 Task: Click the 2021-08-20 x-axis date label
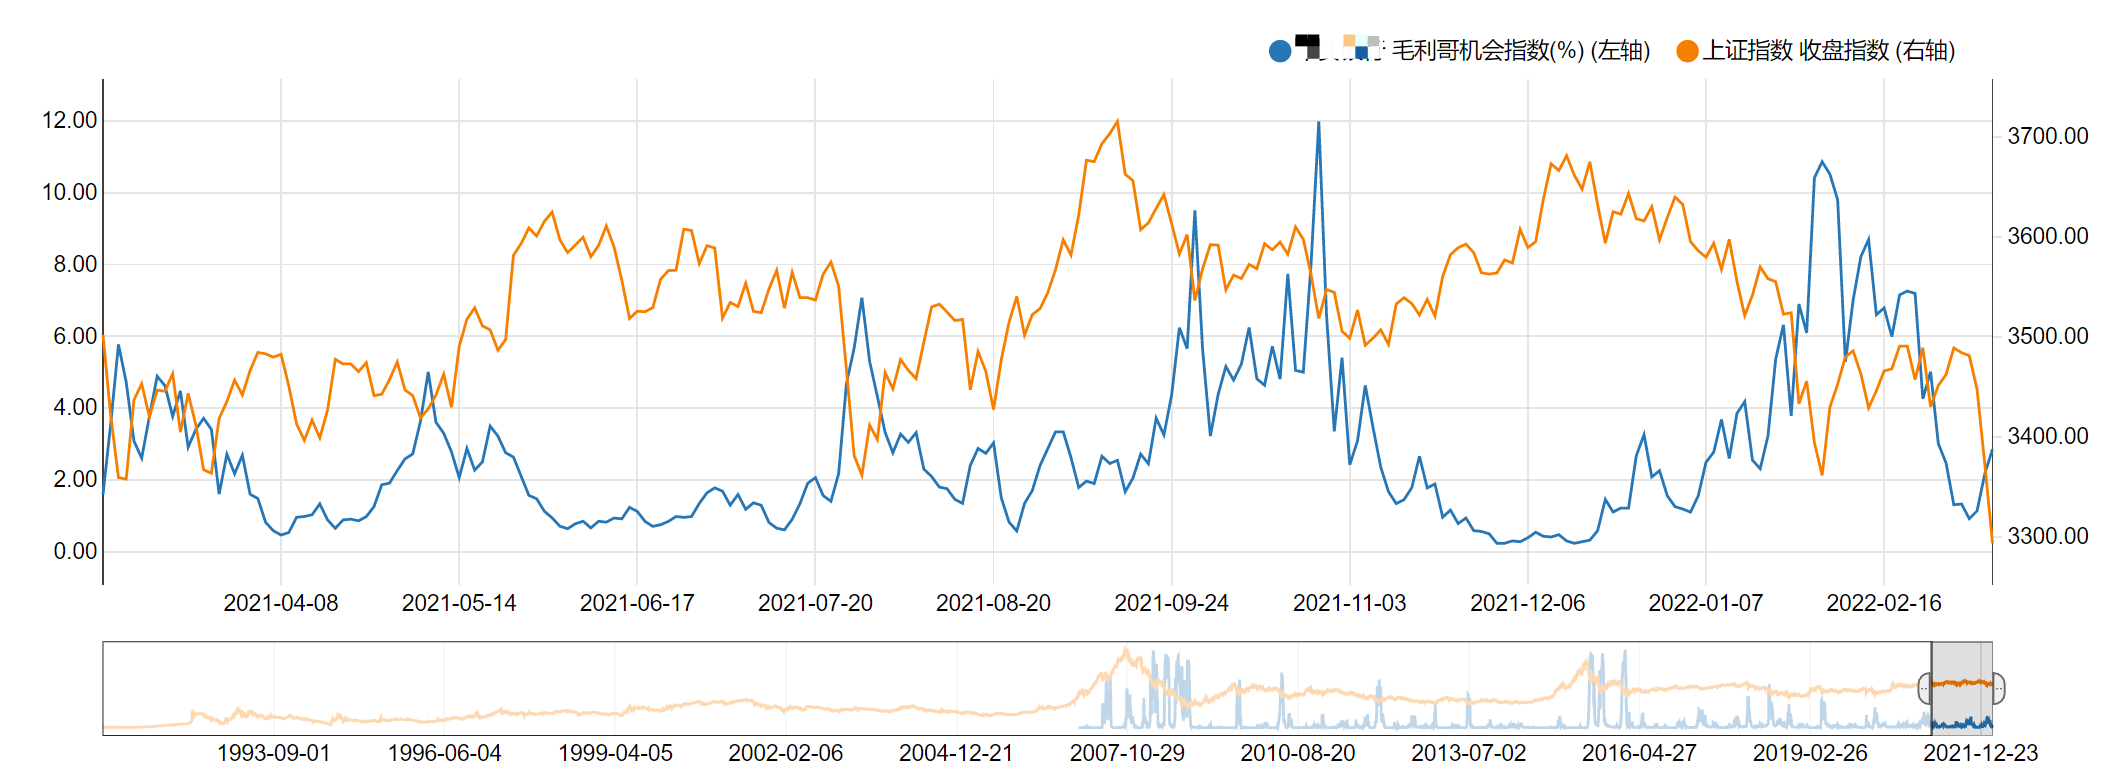(993, 603)
